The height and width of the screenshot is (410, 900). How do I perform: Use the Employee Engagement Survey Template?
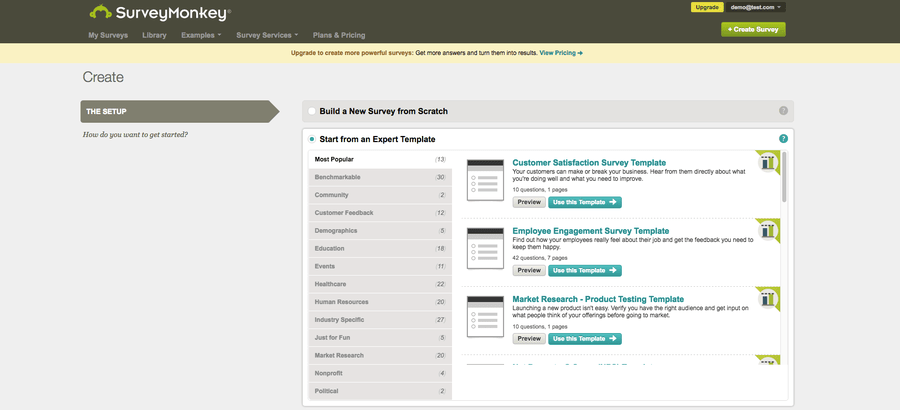coord(585,270)
